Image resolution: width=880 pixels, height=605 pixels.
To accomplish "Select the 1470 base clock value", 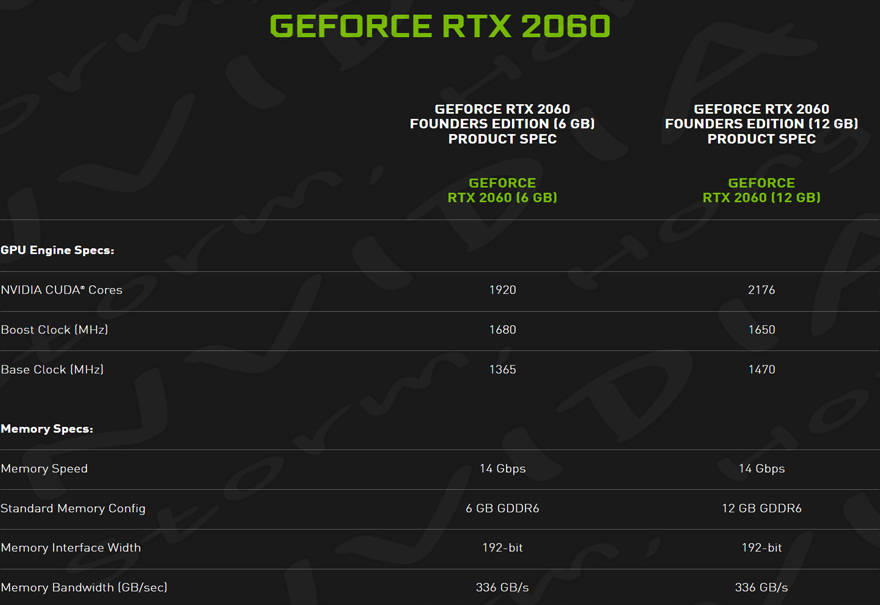I will [x=762, y=370].
